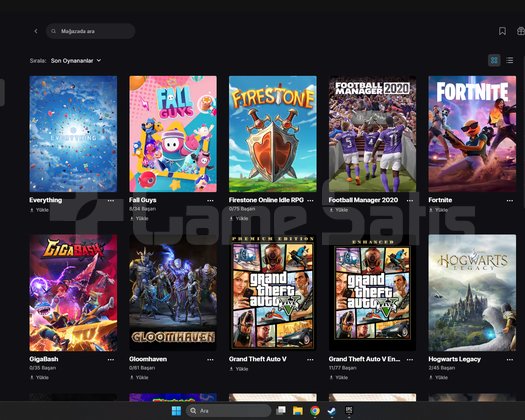Image resolution: width=525 pixels, height=420 pixels.
Task: Open the Hogwarts Legacy cover
Action: click(472, 293)
